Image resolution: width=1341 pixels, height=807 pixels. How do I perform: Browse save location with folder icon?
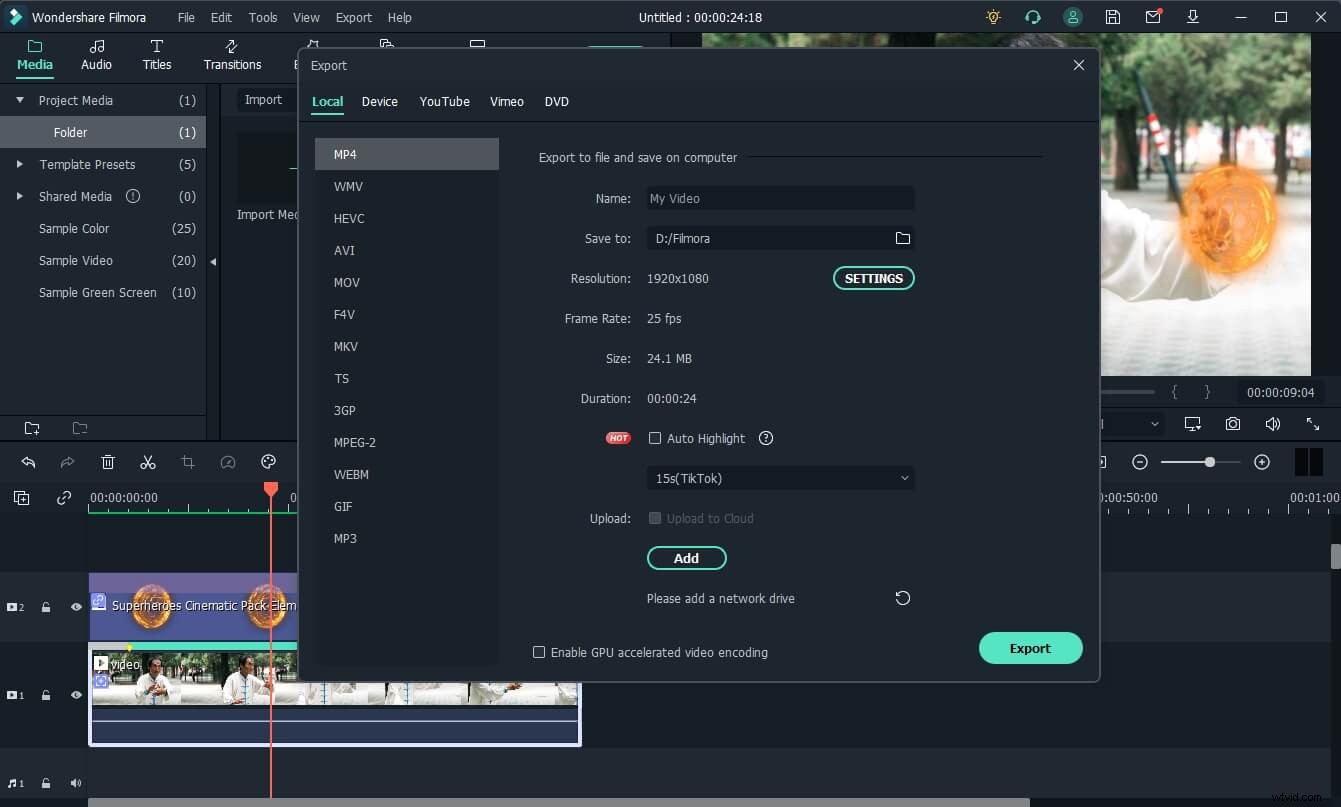pos(902,238)
